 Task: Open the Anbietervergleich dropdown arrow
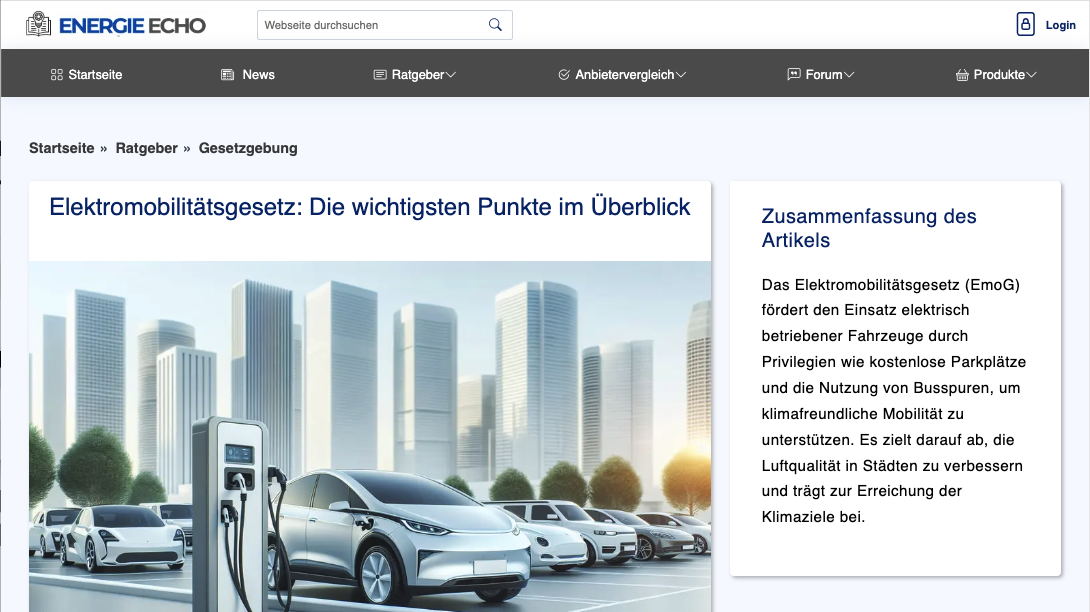(681, 75)
